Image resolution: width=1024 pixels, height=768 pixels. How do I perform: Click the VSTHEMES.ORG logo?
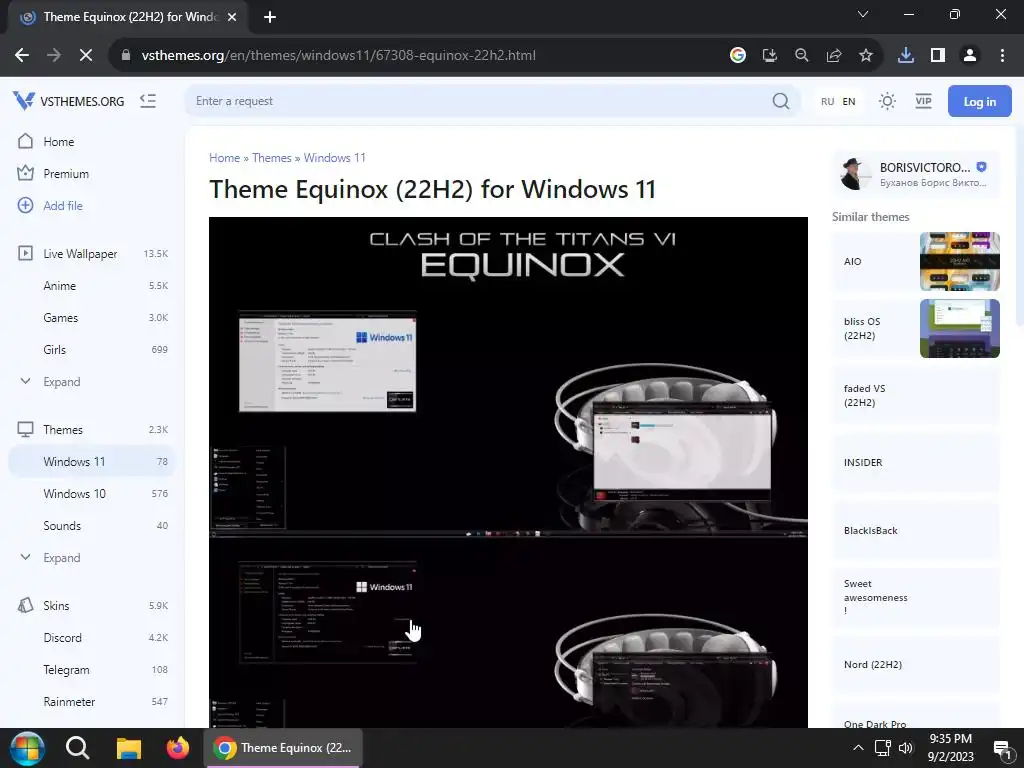(x=69, y=101)
